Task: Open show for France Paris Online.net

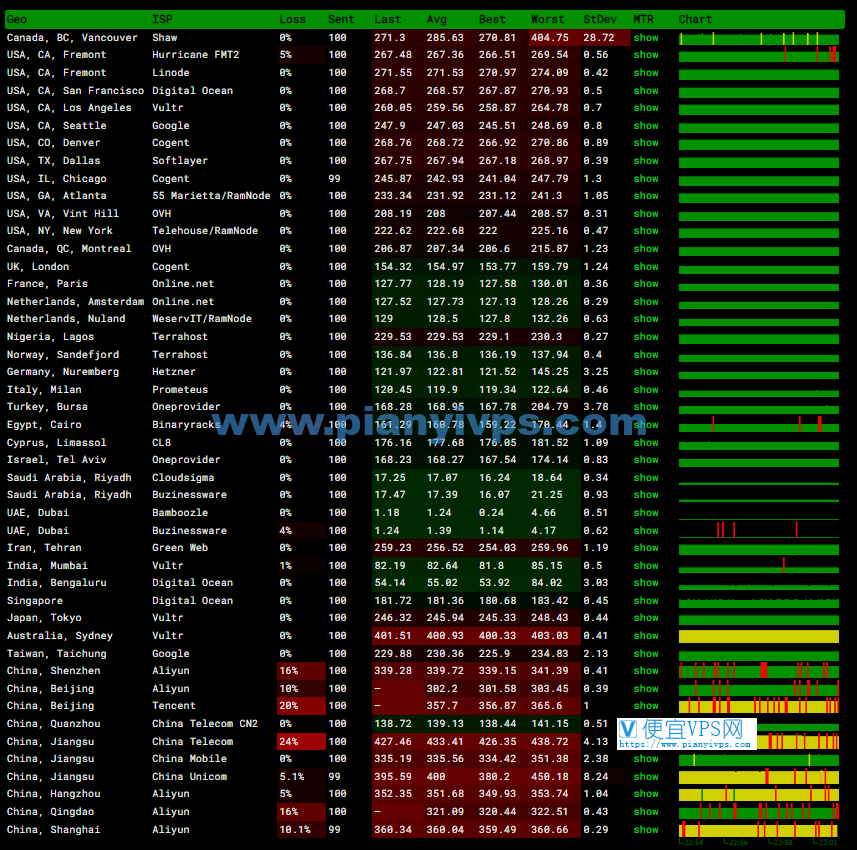Action: pos(645,284)
